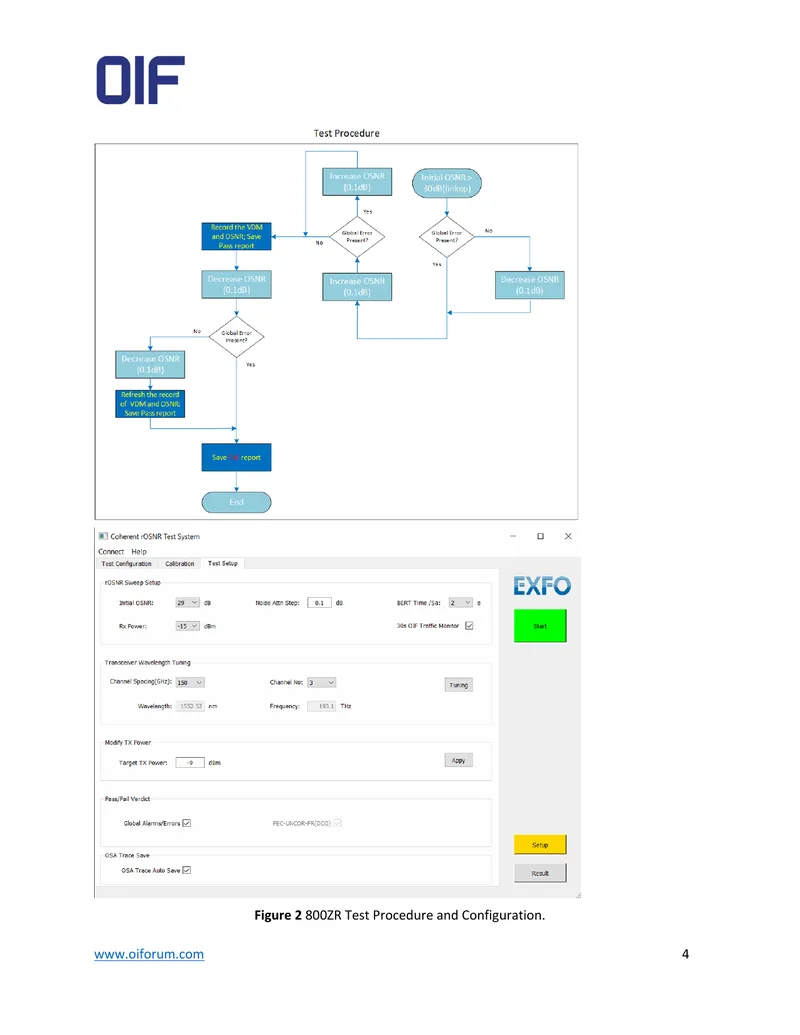
Task: Open the Channel Spacing(GHz) dropdown
Action: click(190, 683)
